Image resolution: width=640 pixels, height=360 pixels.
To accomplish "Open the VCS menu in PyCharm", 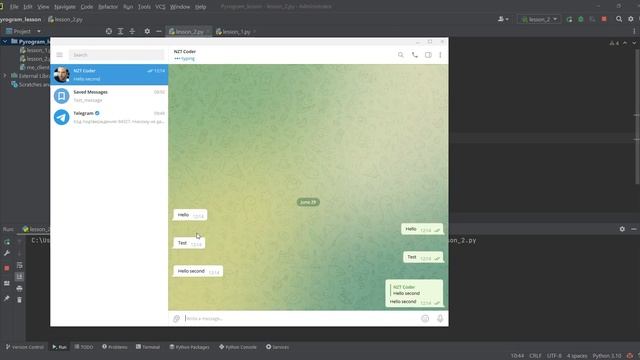I will 160,7.
